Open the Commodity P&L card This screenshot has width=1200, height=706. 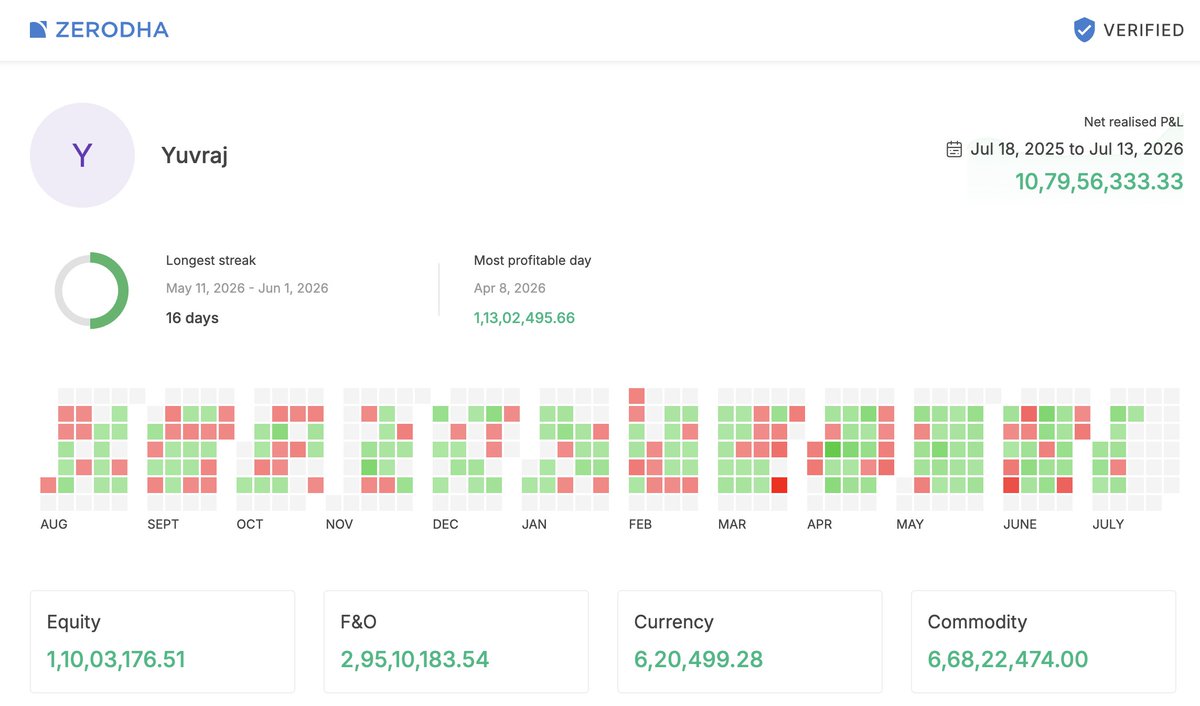pyautogui.click(x=1043, y=641)
